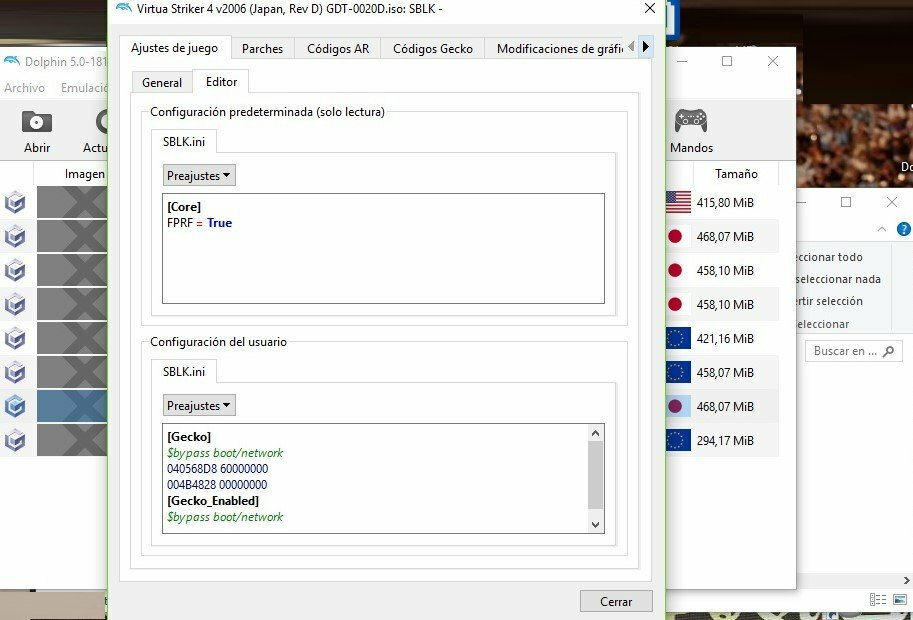Open Preajustes dropdown in user configuration
This screenshot has width=913, height=620.
pyautogui.click(x=199, y=406)
